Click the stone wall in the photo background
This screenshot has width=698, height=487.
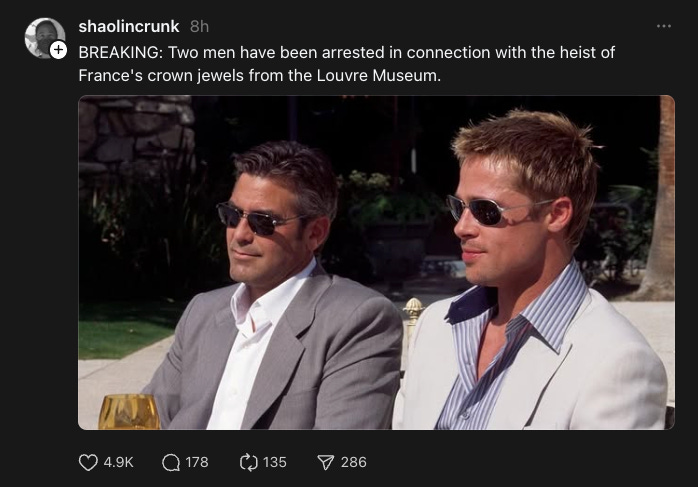[x=136, y=134]
